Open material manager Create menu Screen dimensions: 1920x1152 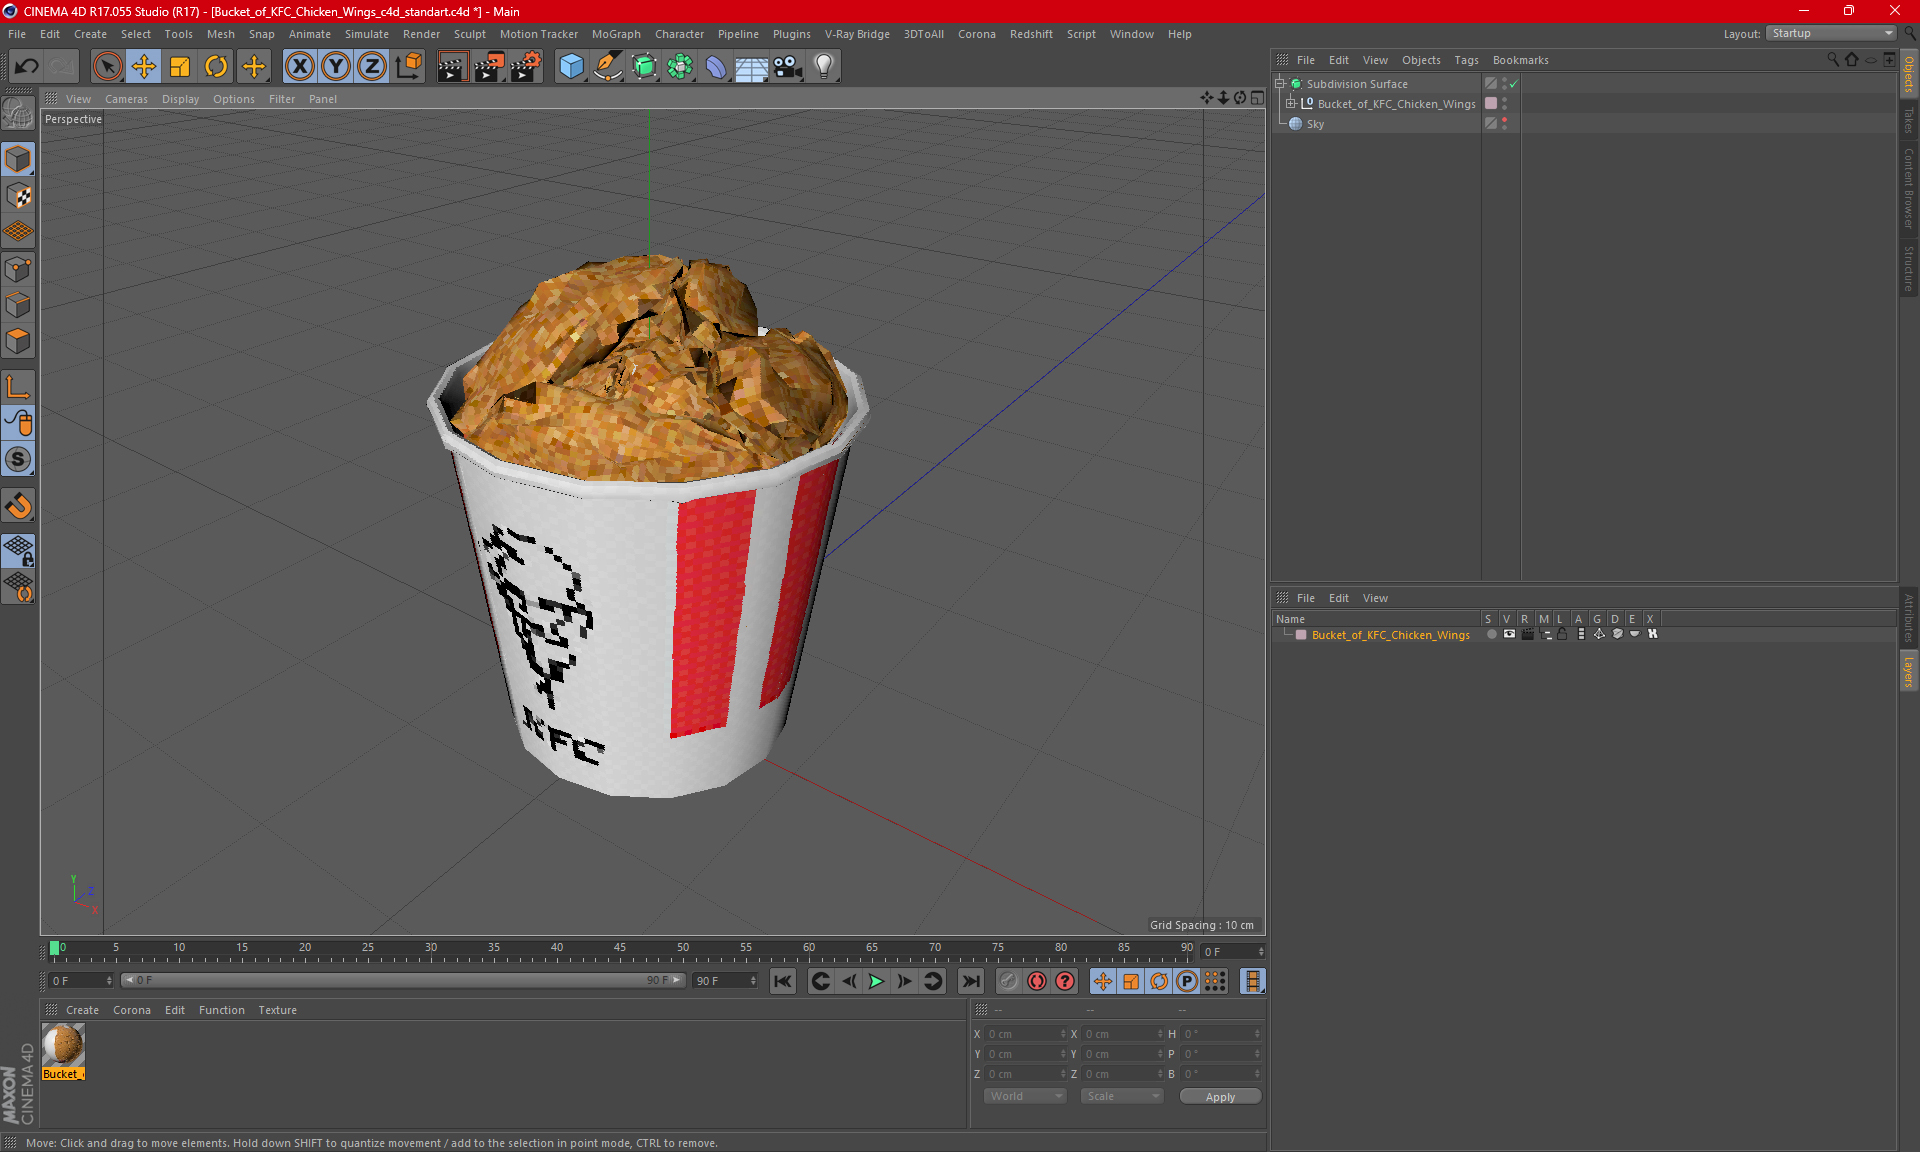click(82, 1010)
